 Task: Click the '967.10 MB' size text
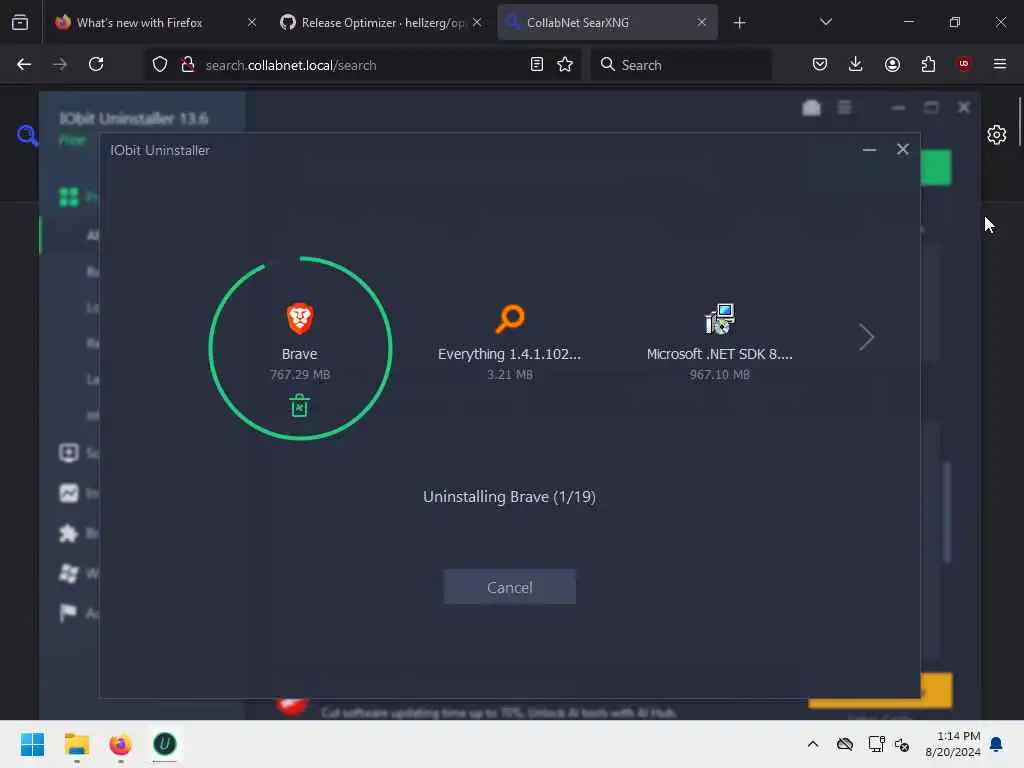click(720, 374)
